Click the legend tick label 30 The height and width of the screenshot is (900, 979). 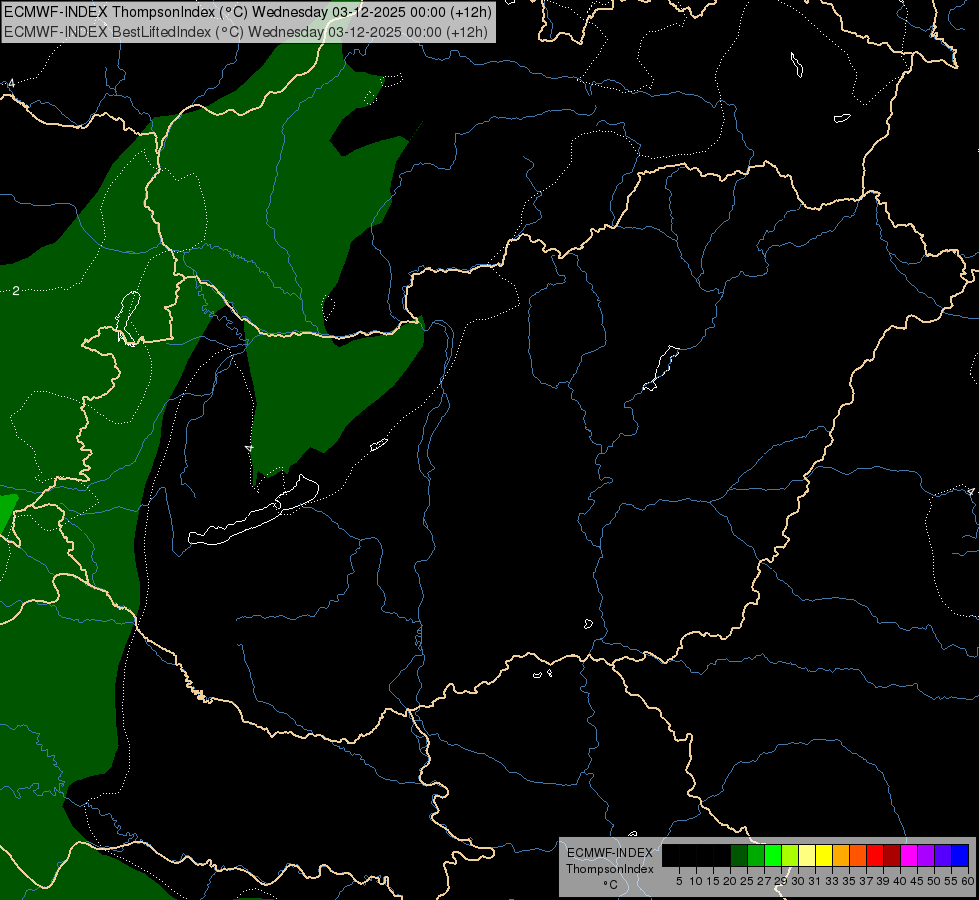pos(798,881)
